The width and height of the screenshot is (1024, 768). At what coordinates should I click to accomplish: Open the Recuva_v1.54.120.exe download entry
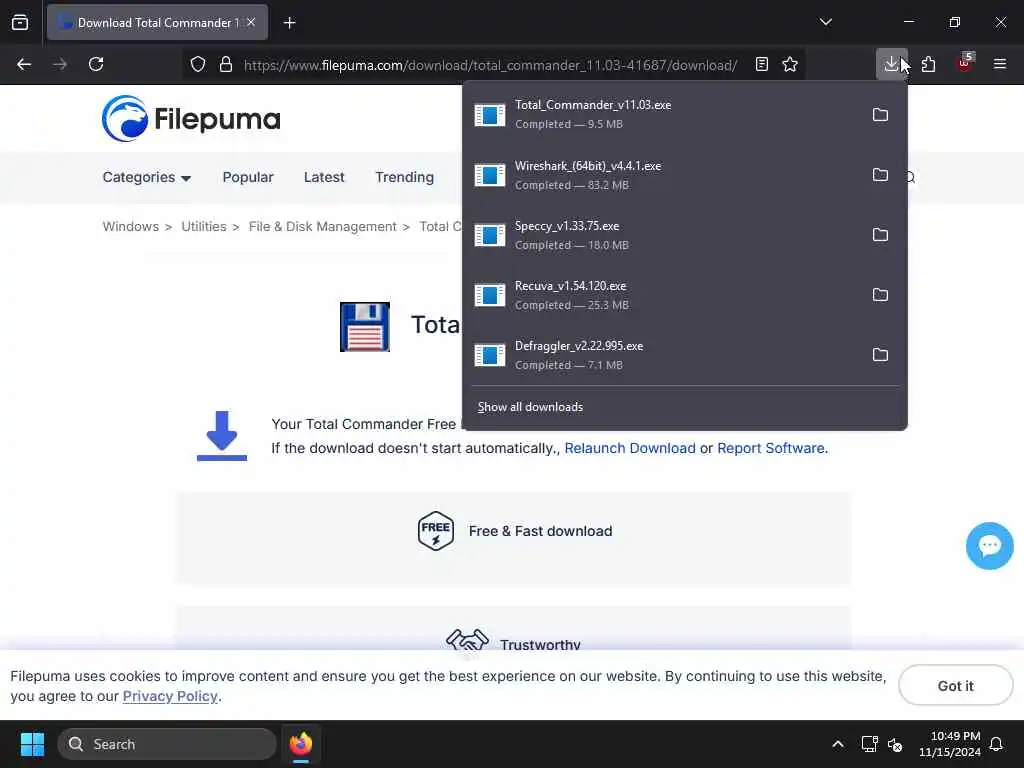pos(663,295)
